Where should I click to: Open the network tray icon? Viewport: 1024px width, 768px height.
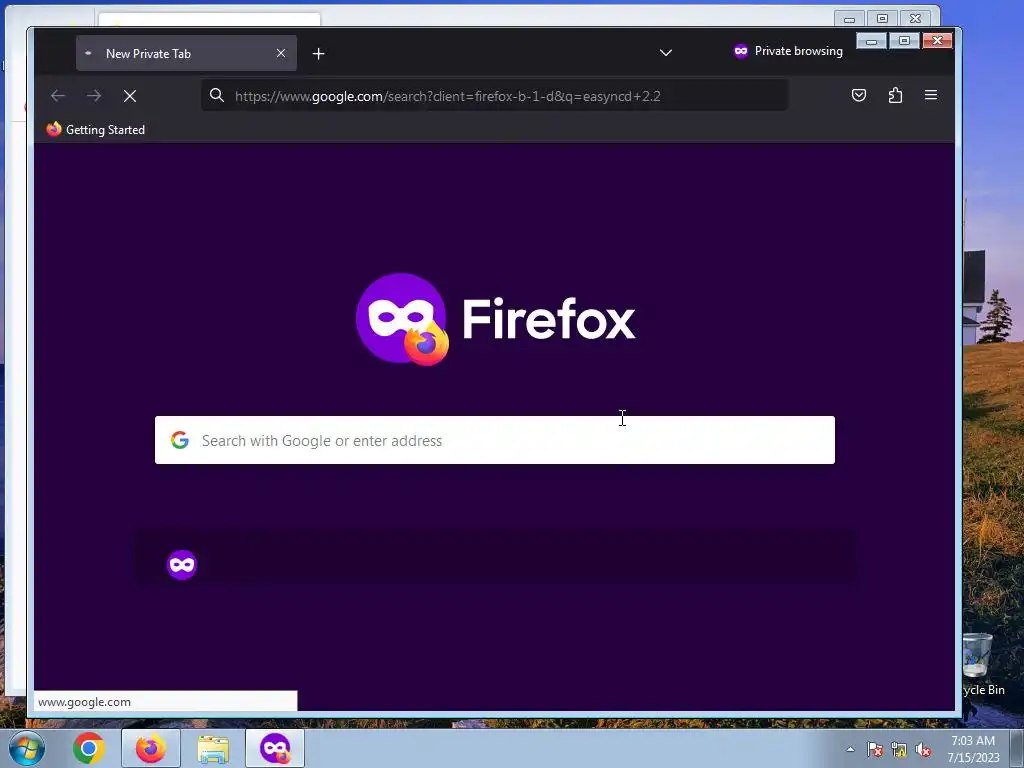click(899, 750)
